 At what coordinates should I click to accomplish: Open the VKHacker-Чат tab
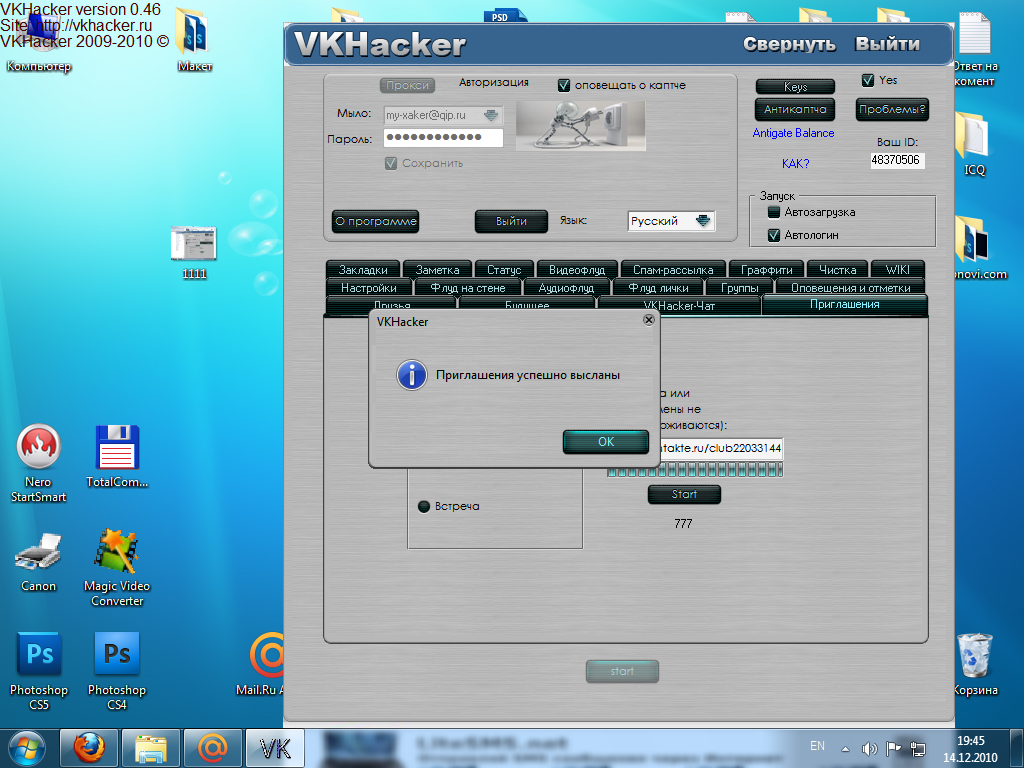pos(679,306)
